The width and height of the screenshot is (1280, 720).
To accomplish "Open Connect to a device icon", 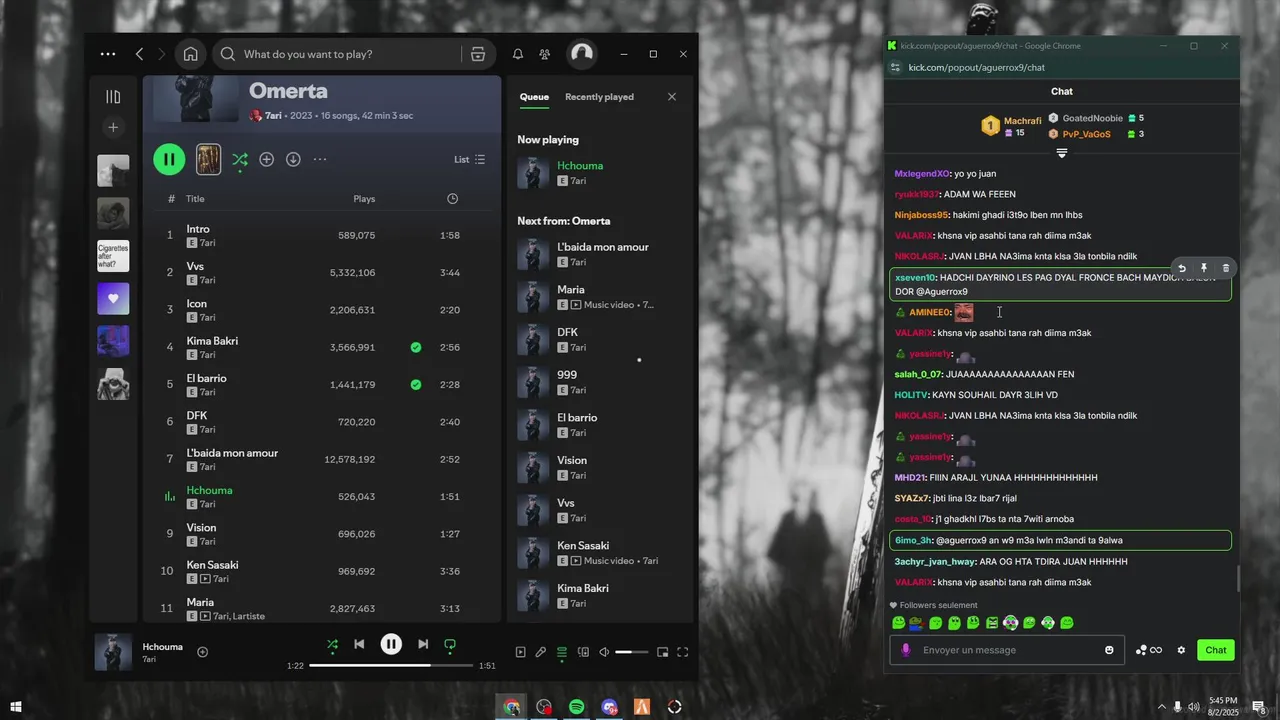I will [583, 652].
